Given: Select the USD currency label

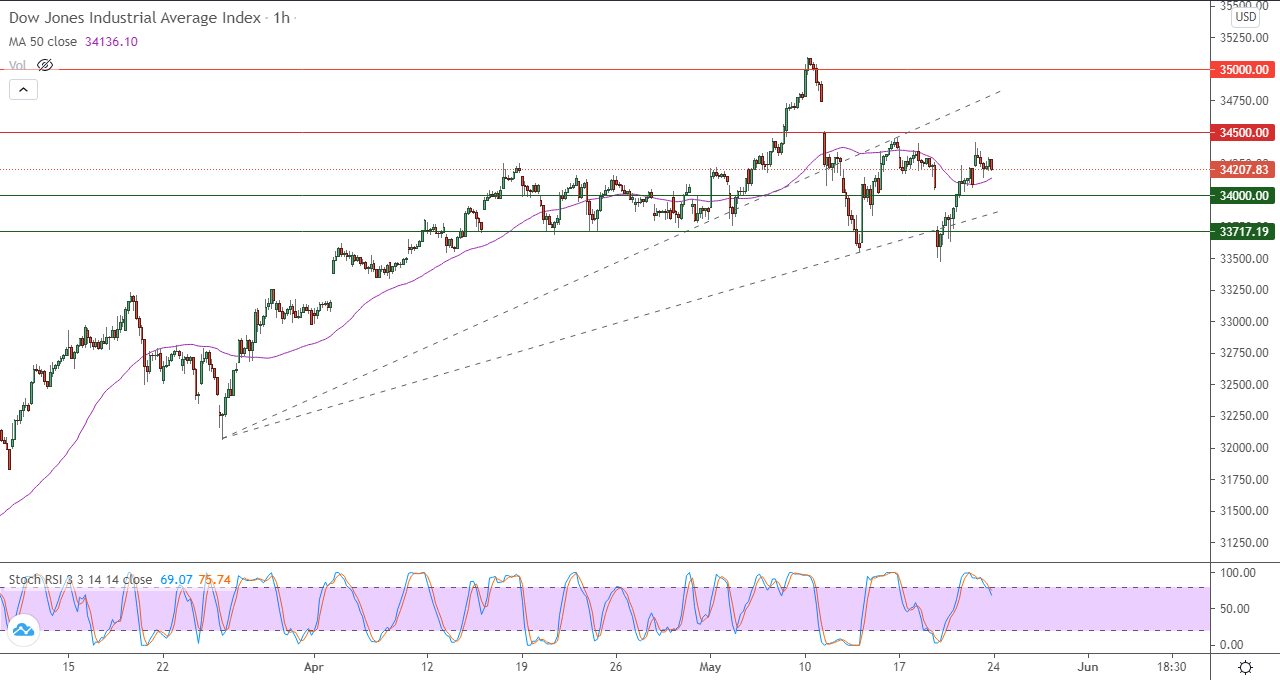Looking at the screenshot, I should click(x=1245, y=17).
